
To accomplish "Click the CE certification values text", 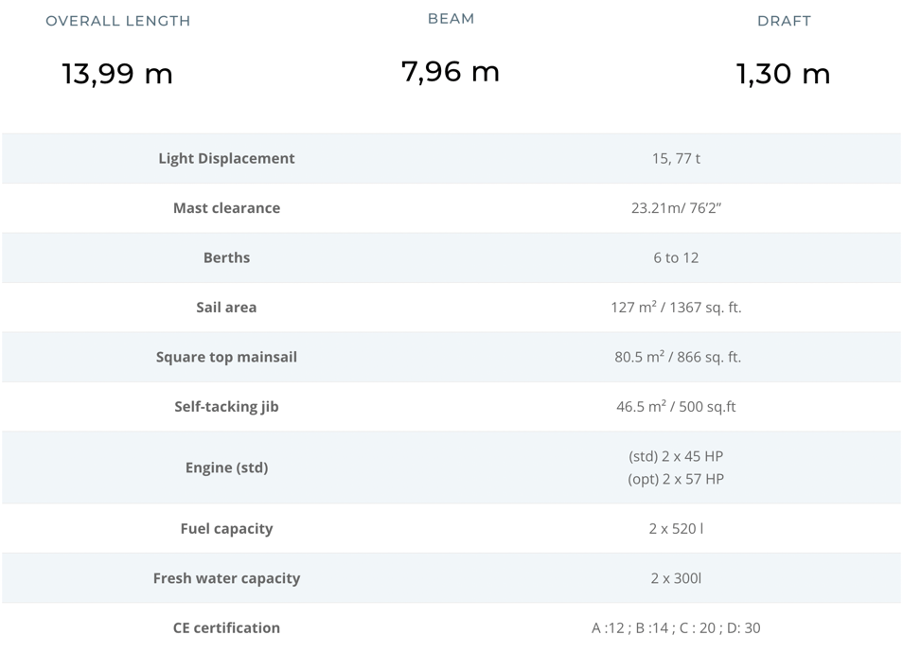I will click(676, 628).
